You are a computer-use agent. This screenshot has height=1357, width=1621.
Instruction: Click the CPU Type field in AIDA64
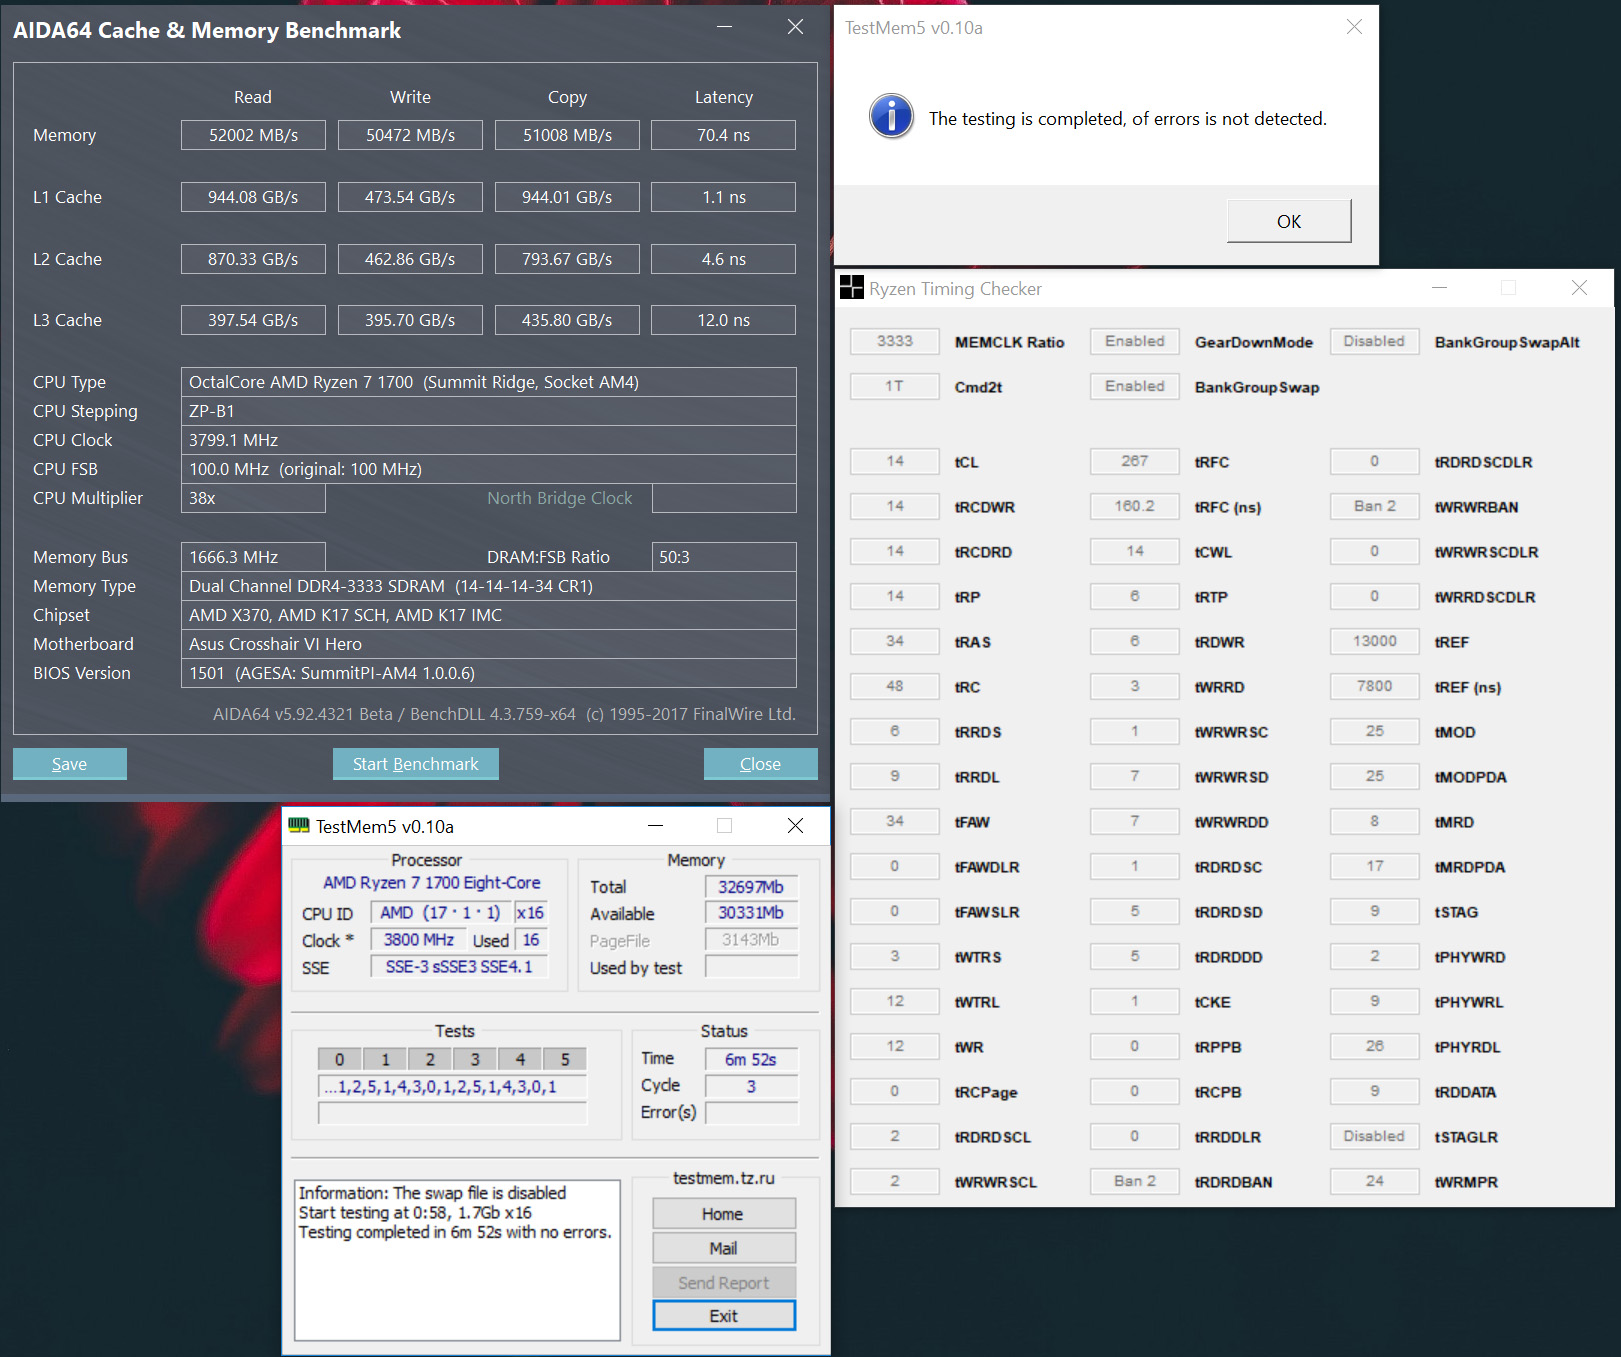point(489,382)
